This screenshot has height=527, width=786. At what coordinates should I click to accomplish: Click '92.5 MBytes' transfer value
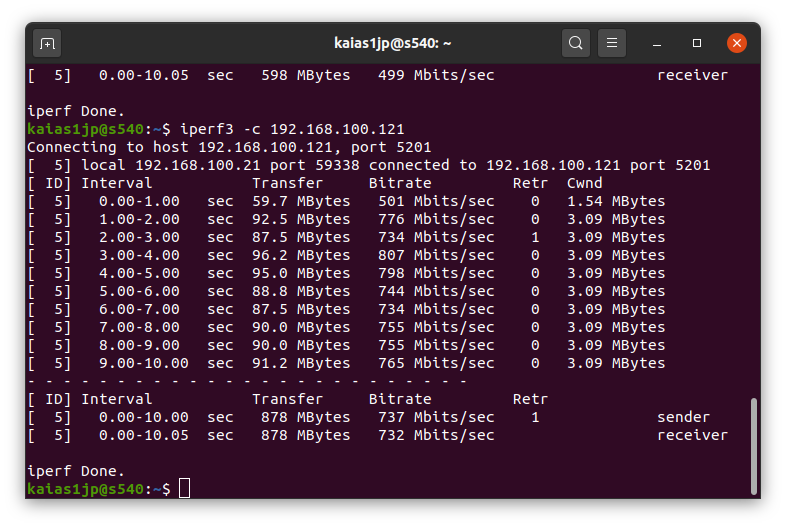[x=301, y=219]
